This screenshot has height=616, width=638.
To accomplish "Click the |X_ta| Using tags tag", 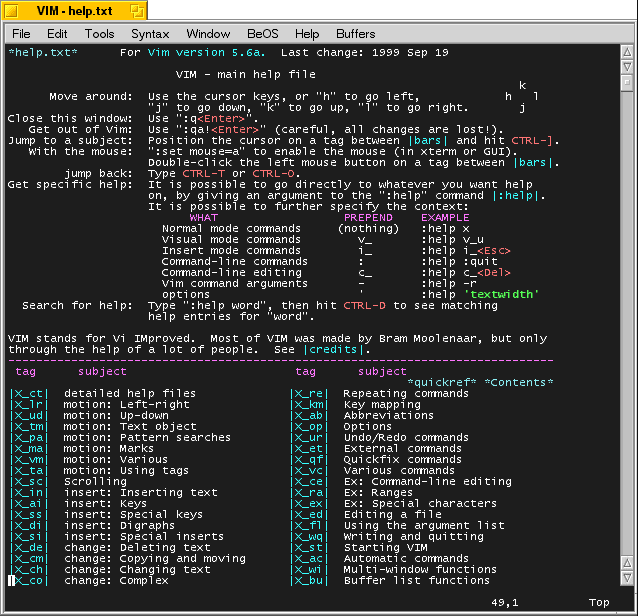I will click(29, 470).
